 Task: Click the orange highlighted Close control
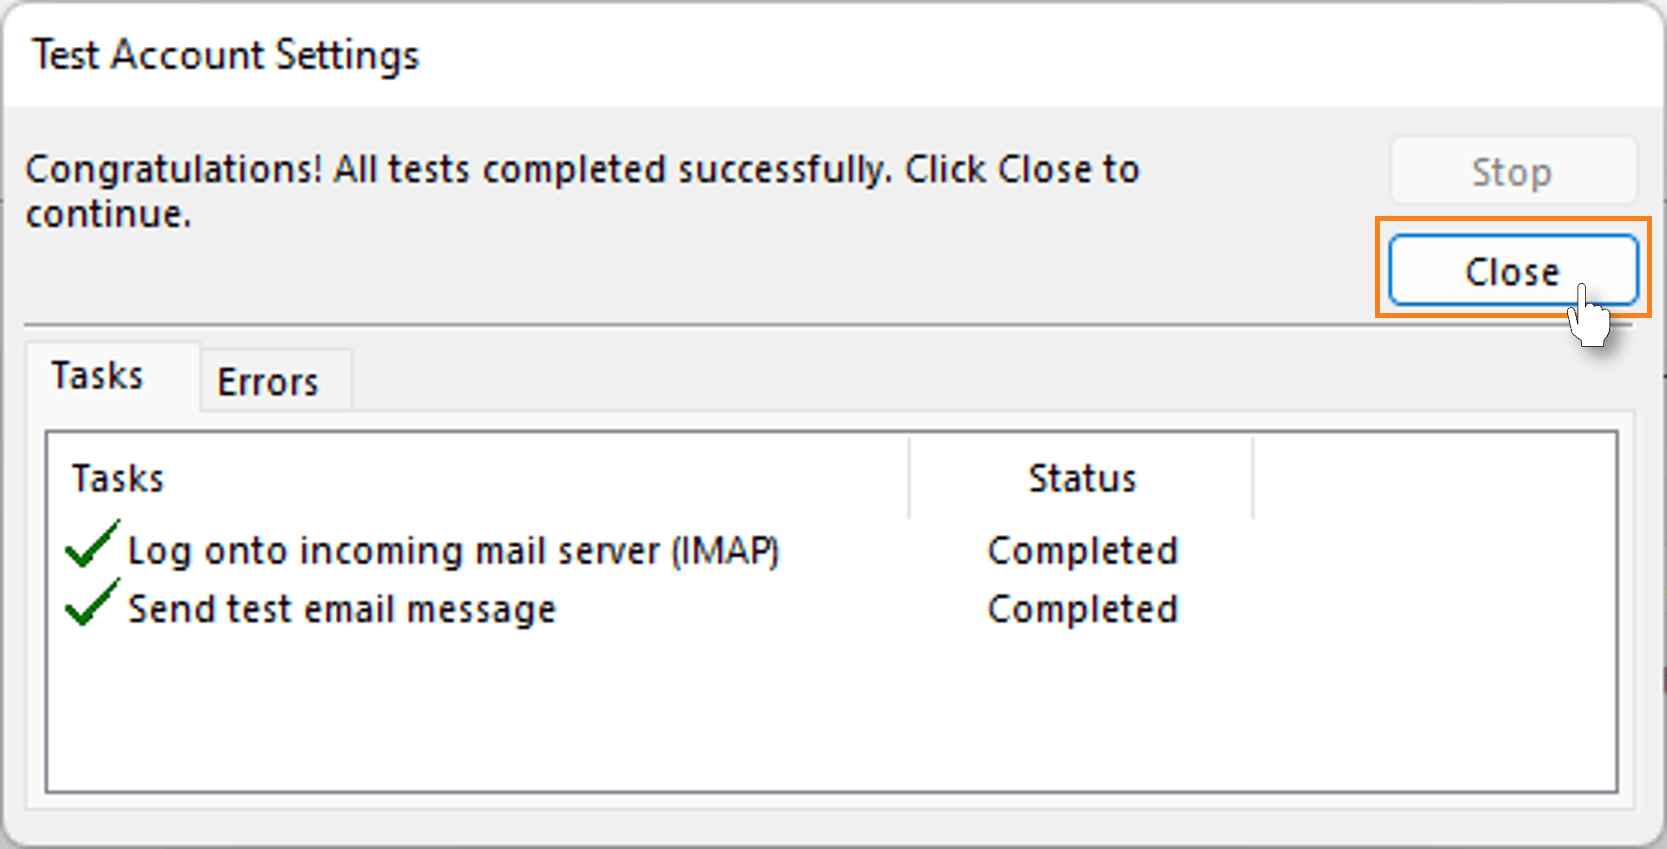pyautogui.click(x=1511, y=270)
